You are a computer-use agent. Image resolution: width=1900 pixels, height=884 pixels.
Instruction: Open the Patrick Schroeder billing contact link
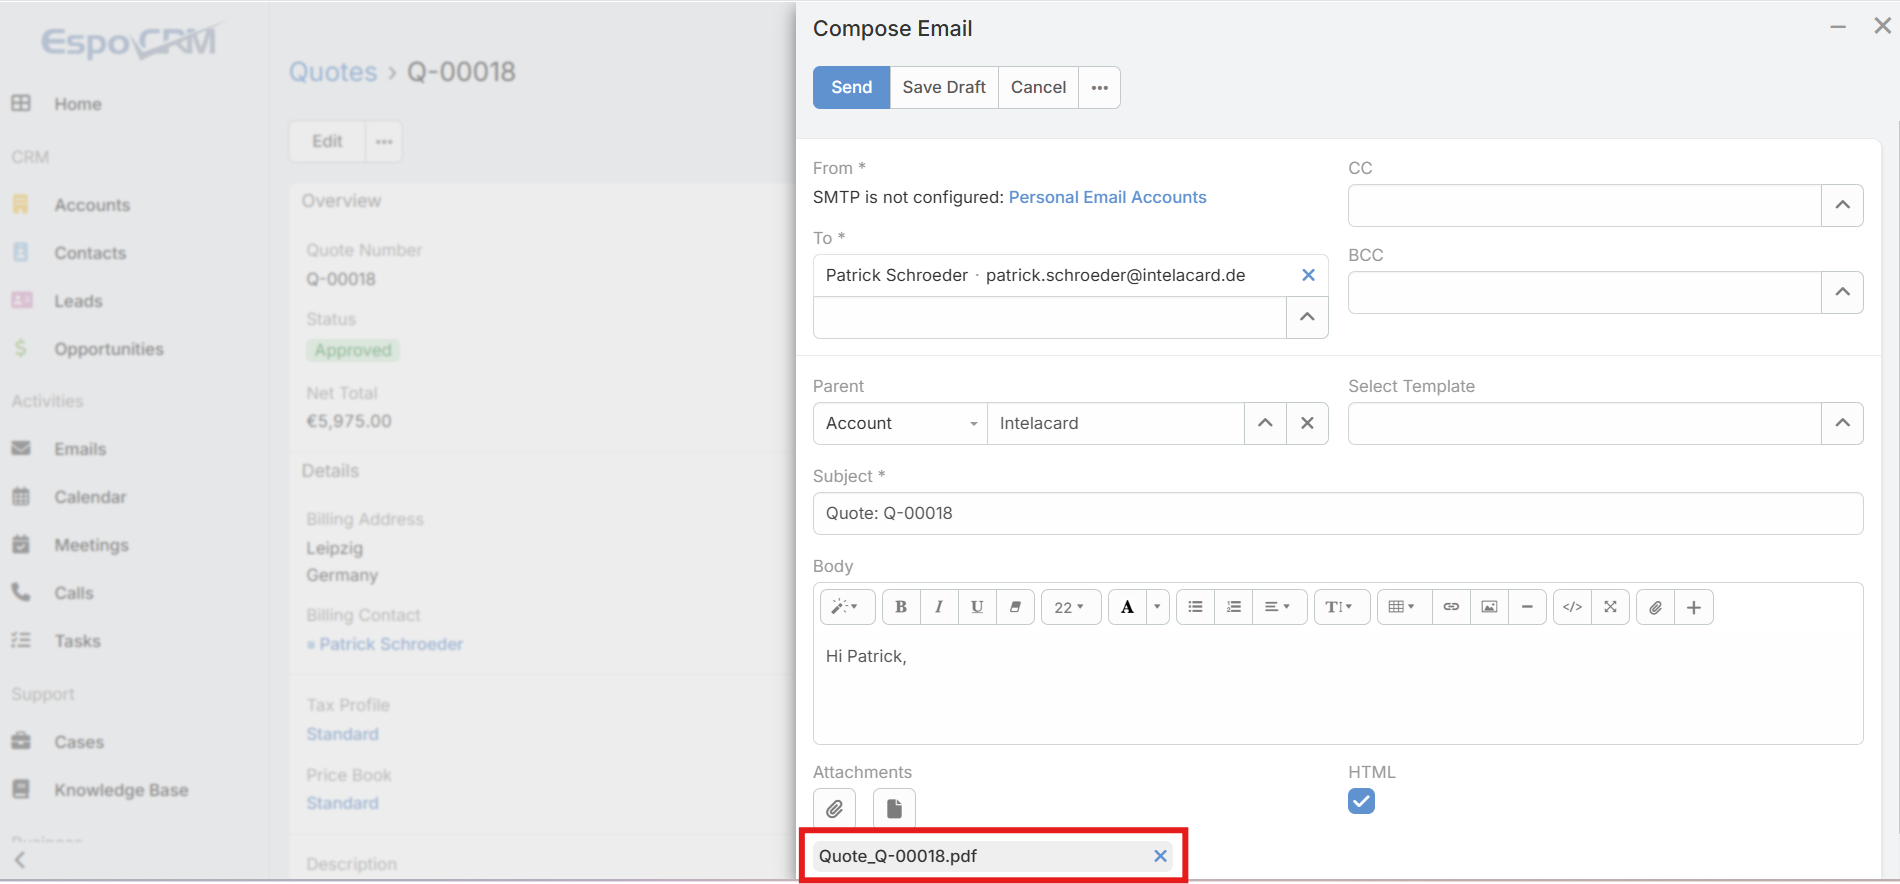click(391, 644)
